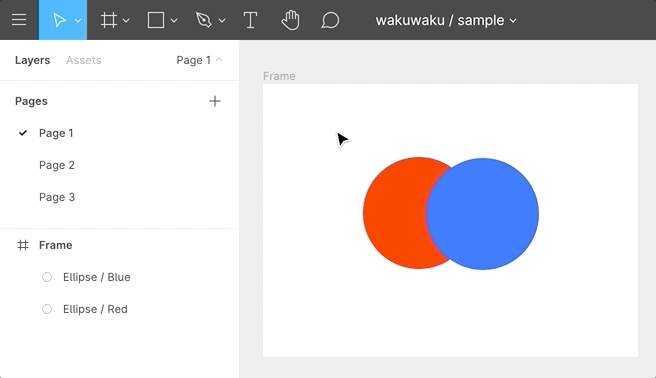Expand the Frame tool options chevron
The width and height of the screenshot is (656, 378).
pos(126,20)
